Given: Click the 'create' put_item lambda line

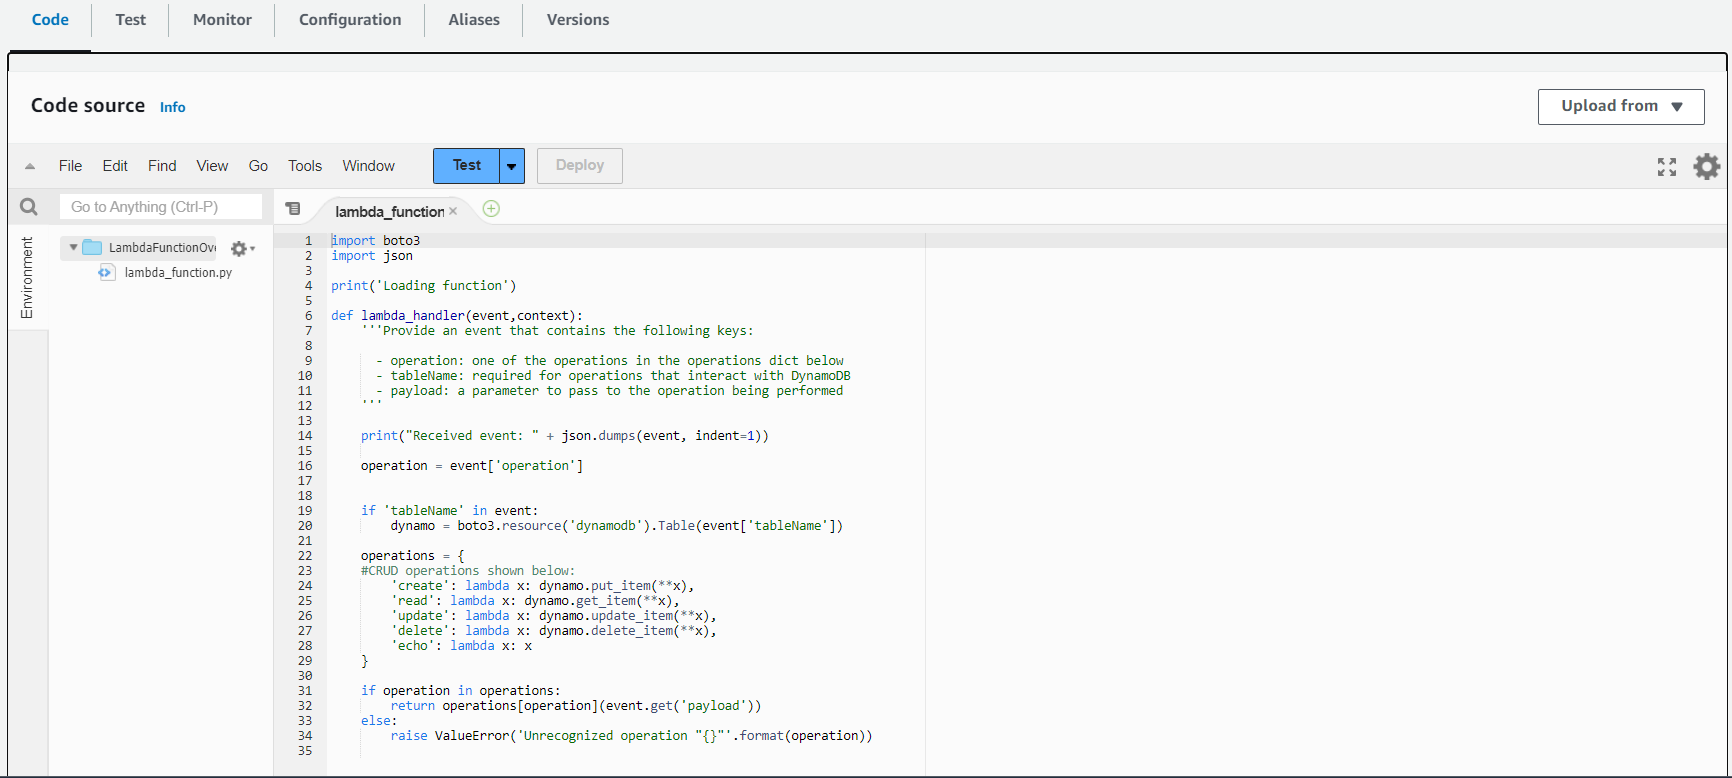Looking at the screenshot, I should [542, 586].
